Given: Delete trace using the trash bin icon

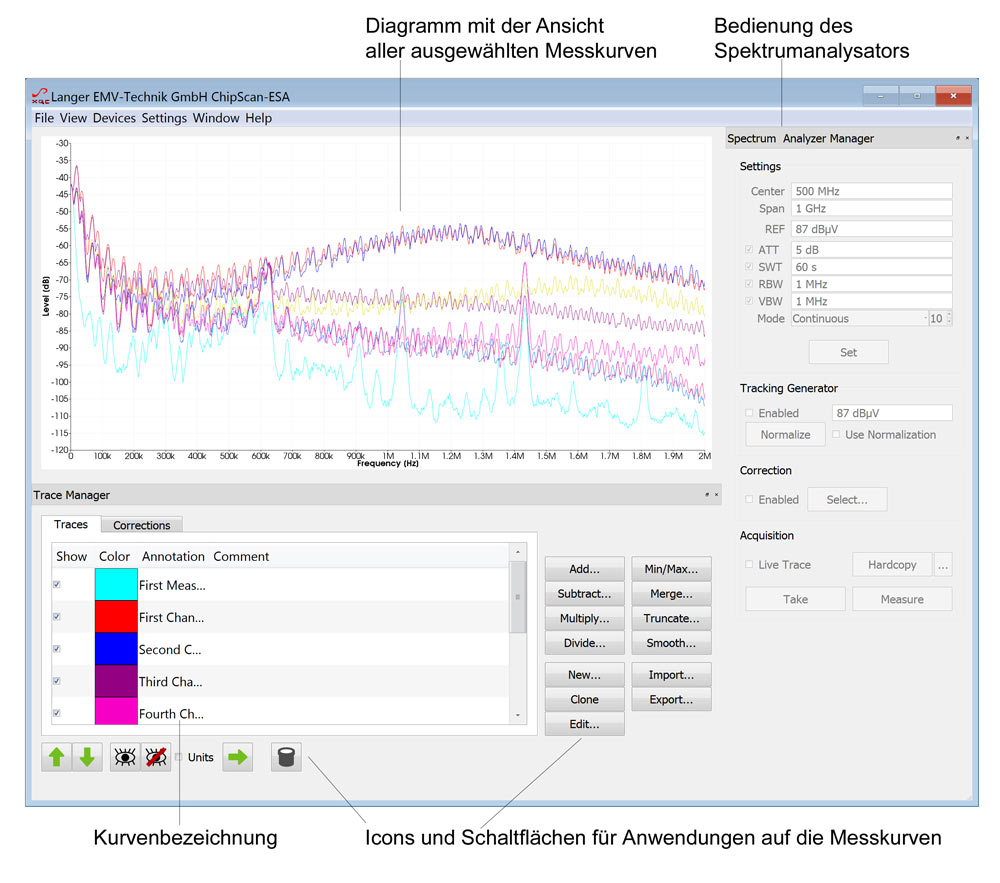Looking at the screenshot, I should point(285,757).
